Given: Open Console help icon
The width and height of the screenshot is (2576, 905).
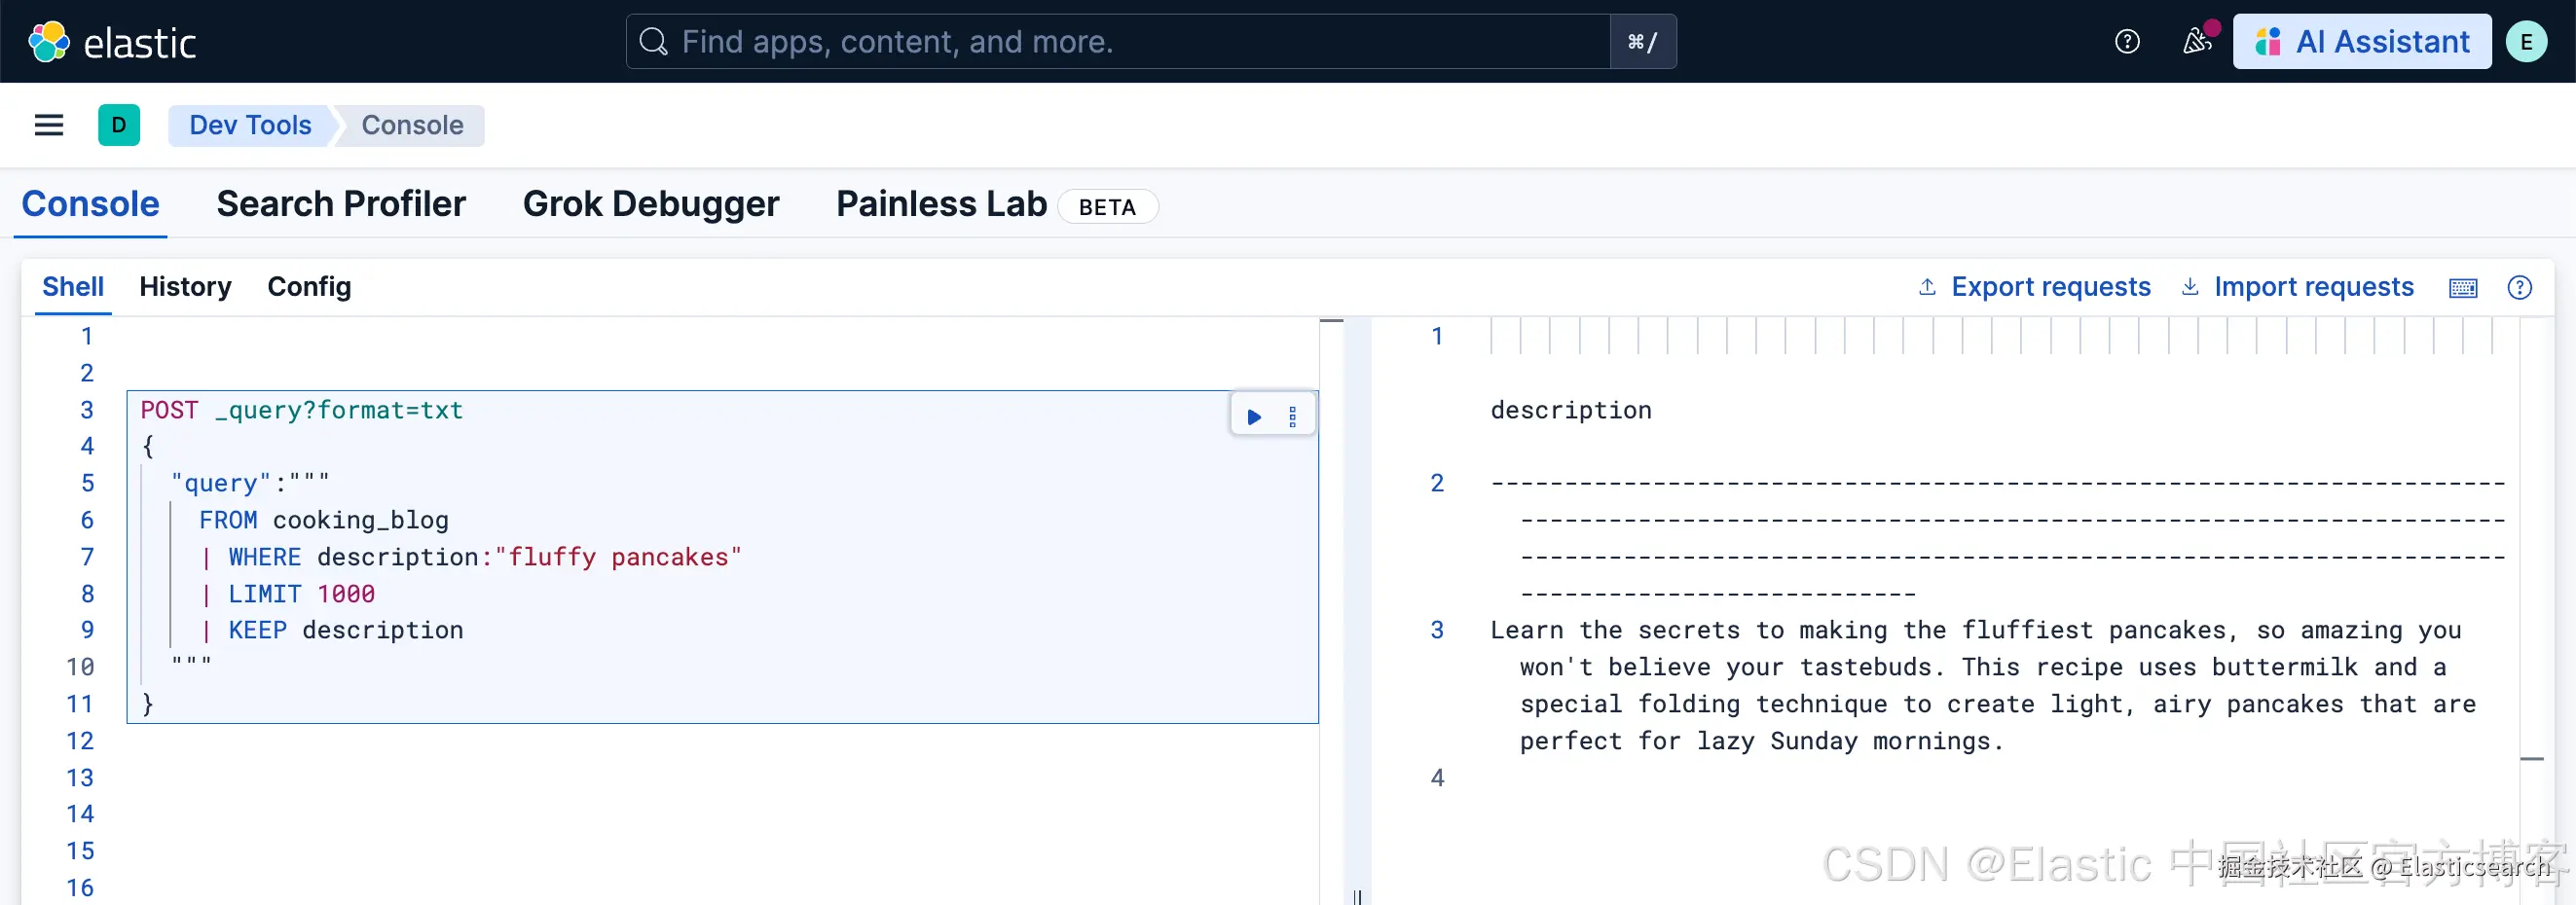Looking at the screenshot, I should point(2519,288).
